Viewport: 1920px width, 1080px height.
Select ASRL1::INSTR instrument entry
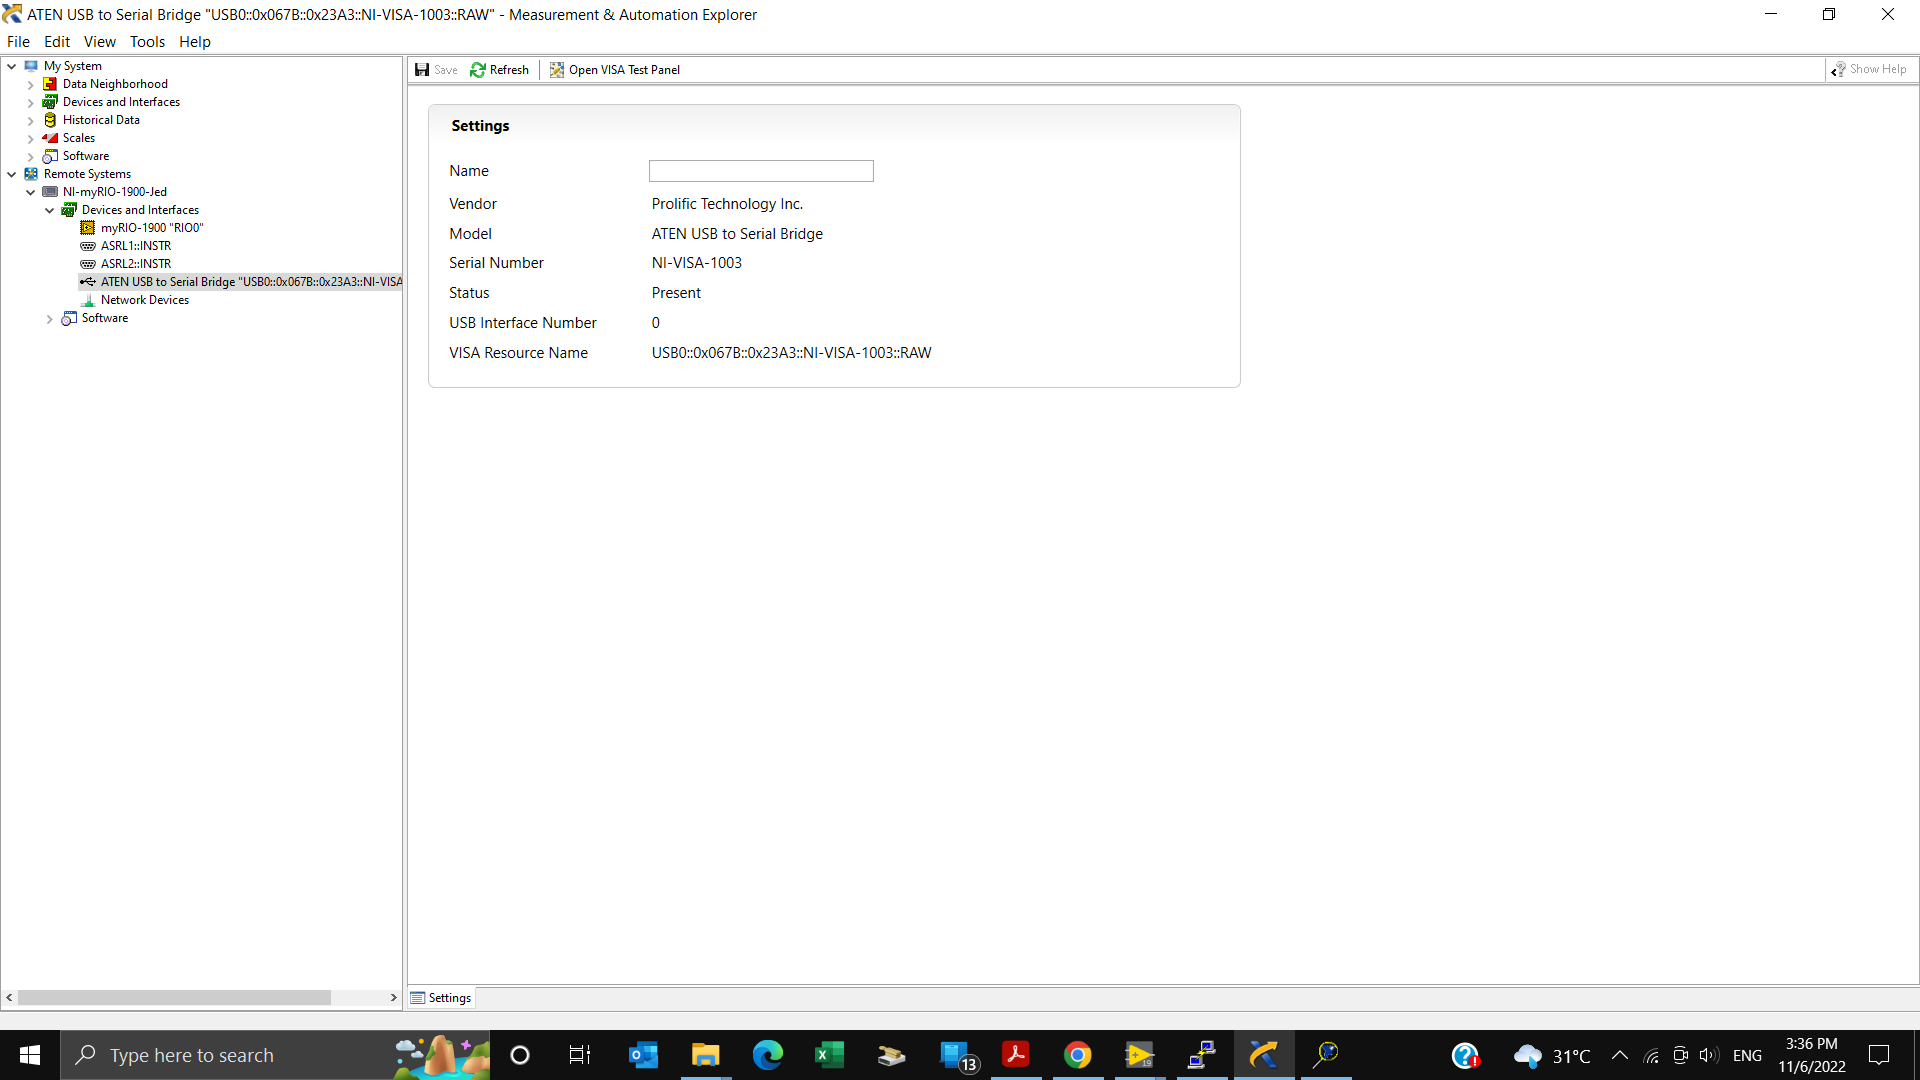pyautogui.click(x=136, y=244)
